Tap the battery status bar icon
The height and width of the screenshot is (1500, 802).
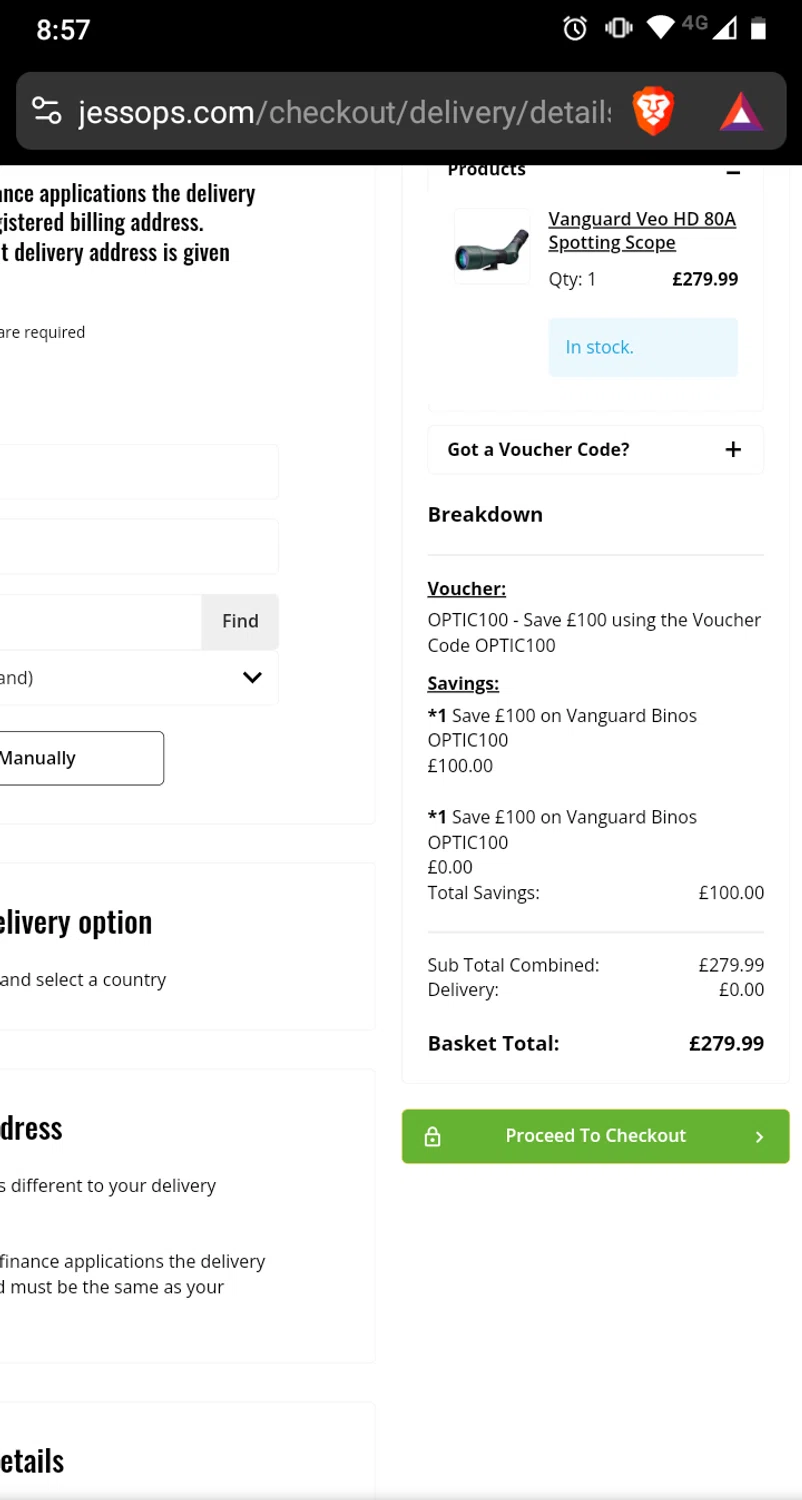coord(759,29)
